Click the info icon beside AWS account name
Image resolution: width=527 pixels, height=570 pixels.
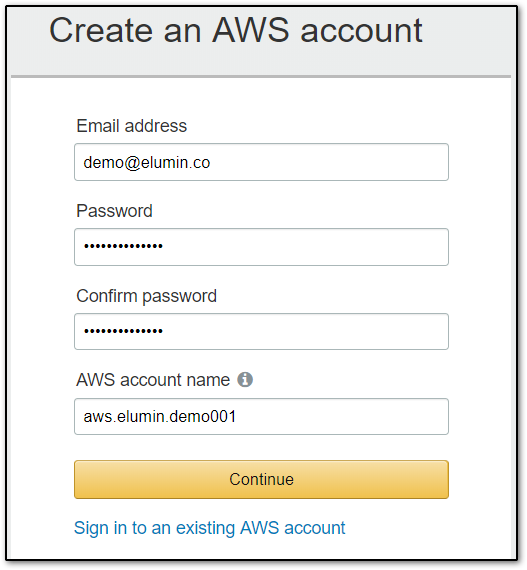point(245,380)
